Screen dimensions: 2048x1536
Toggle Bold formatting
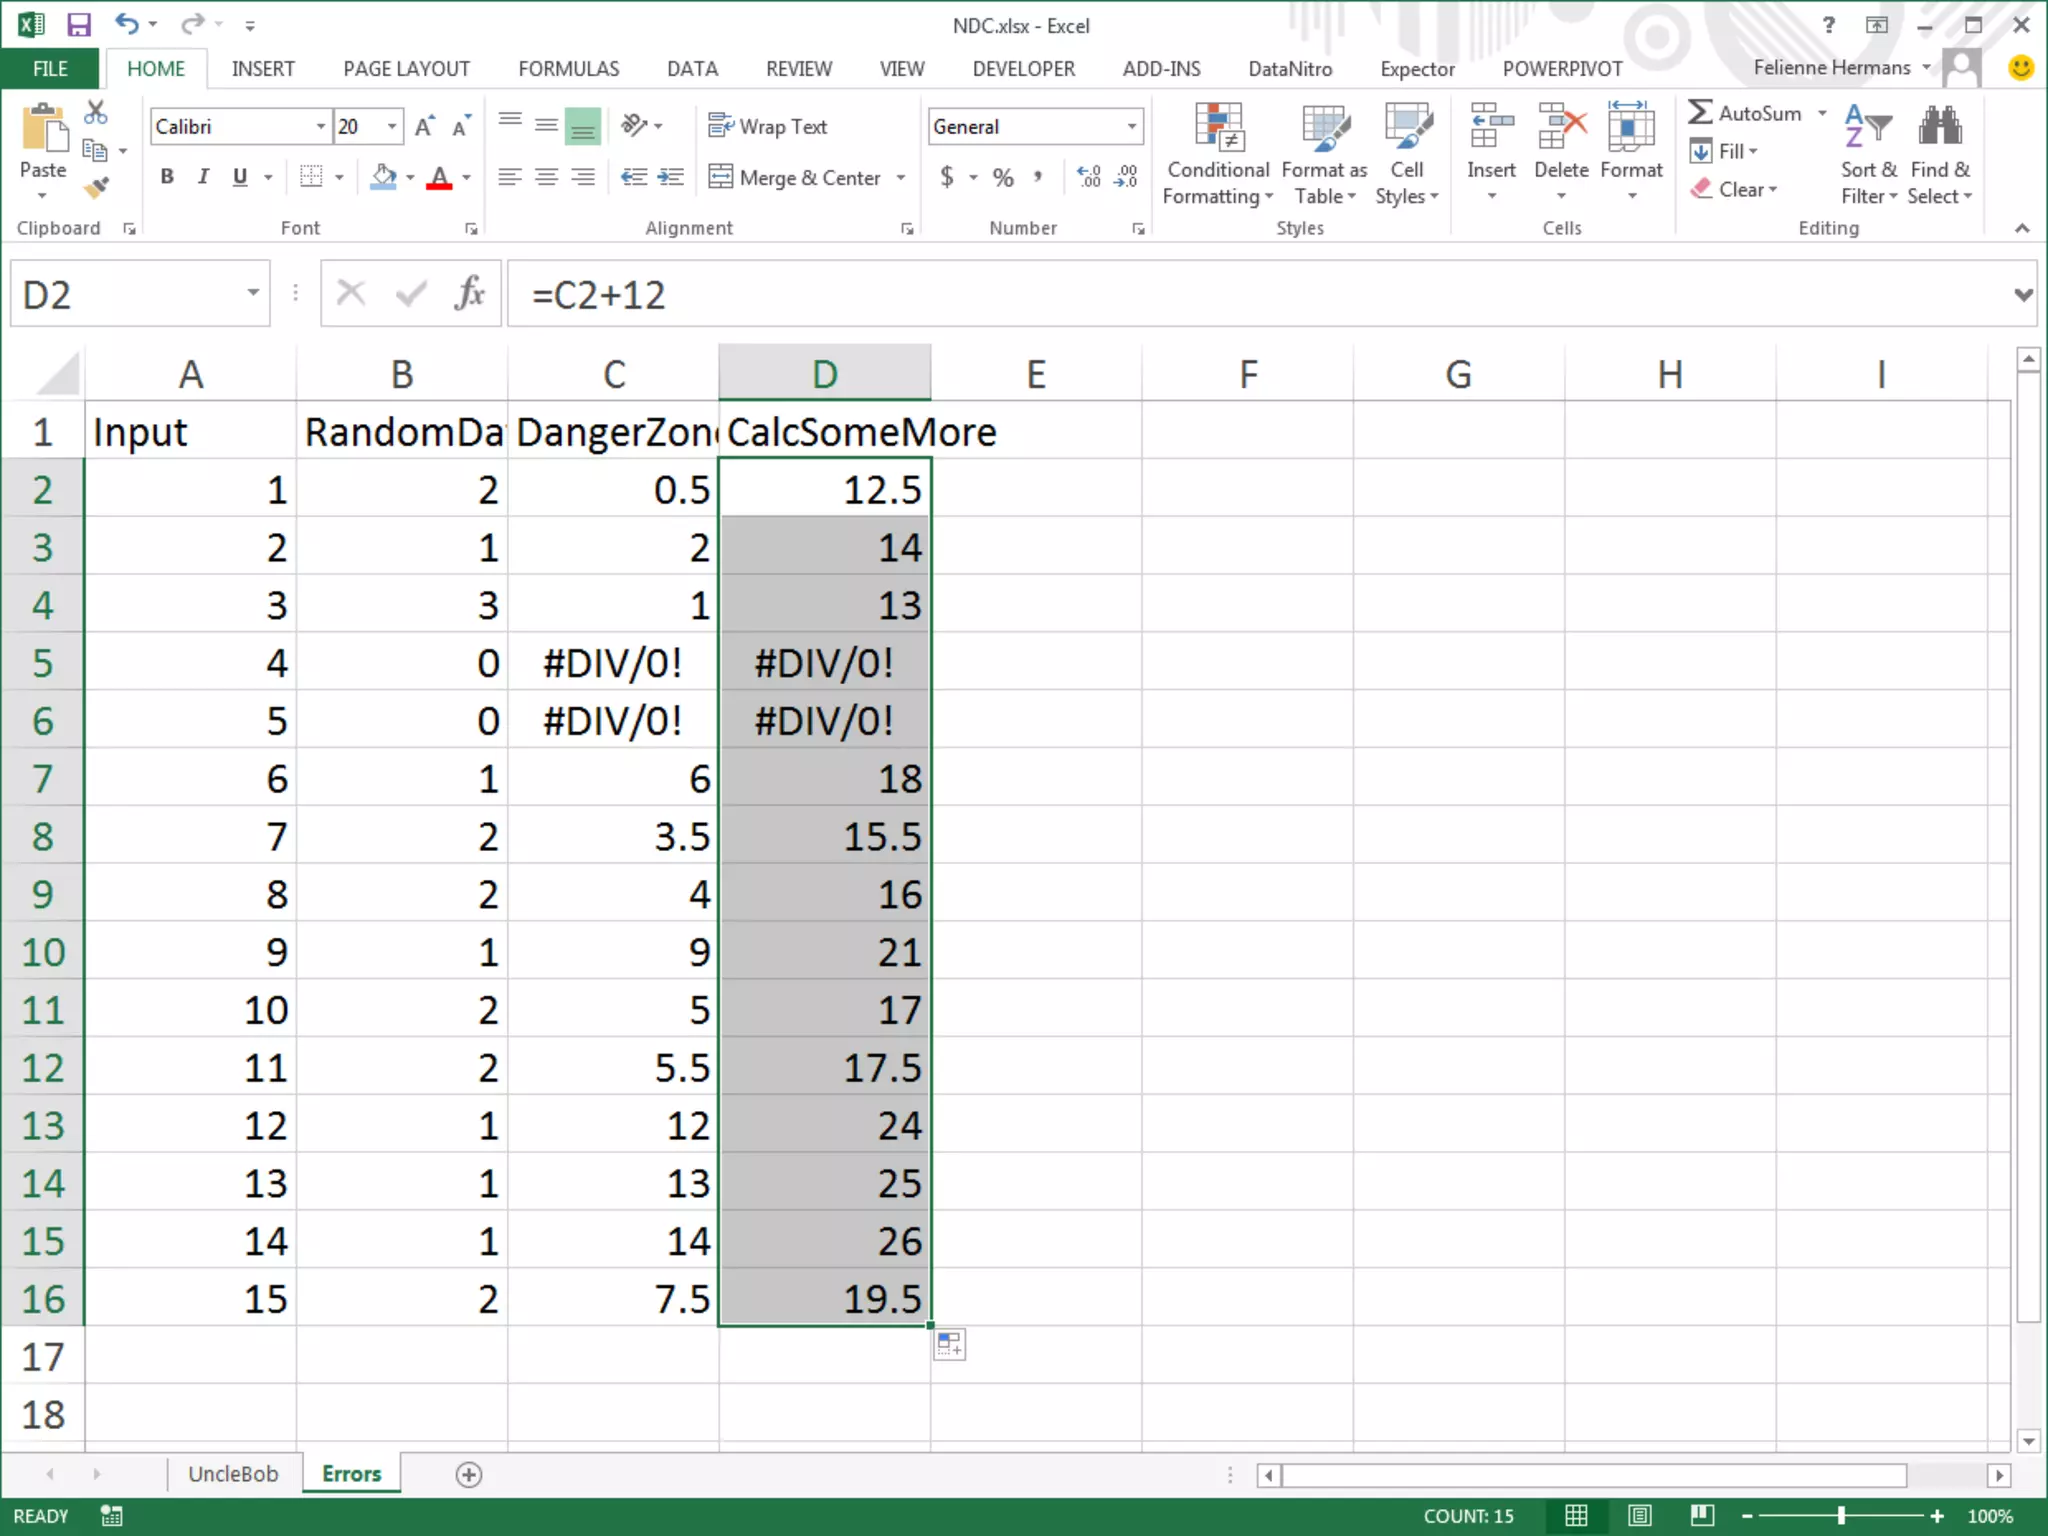tap(167, 177)
